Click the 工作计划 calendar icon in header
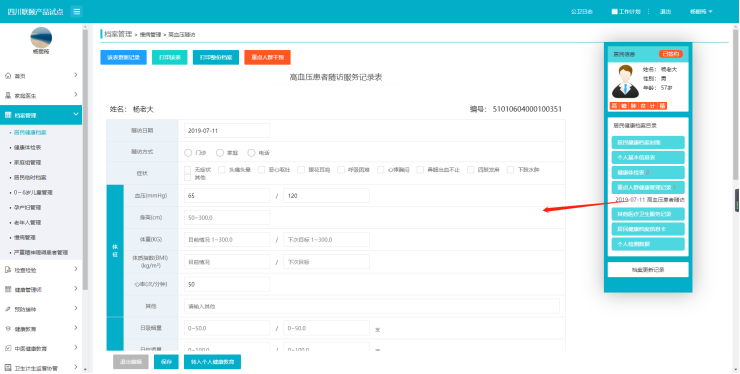The height and width of the screenshot is (374, 740). coord(614,11)
